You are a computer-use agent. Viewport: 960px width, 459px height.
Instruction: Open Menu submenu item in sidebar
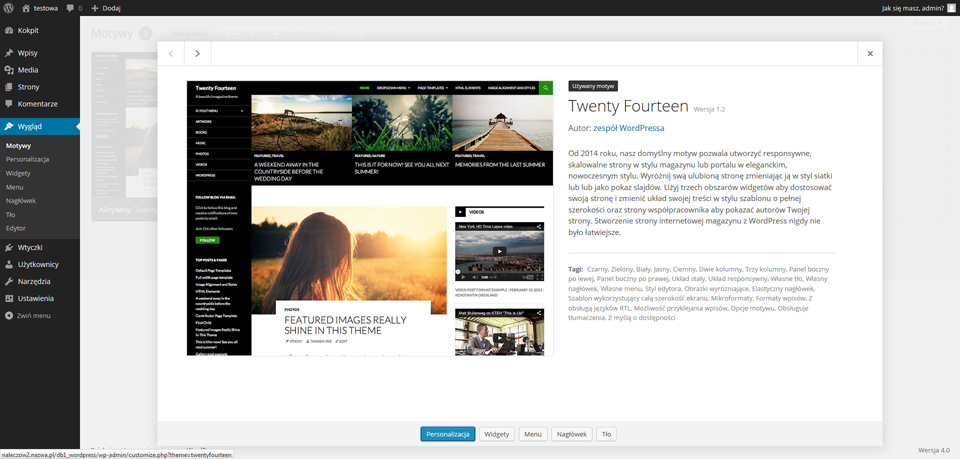15,187
